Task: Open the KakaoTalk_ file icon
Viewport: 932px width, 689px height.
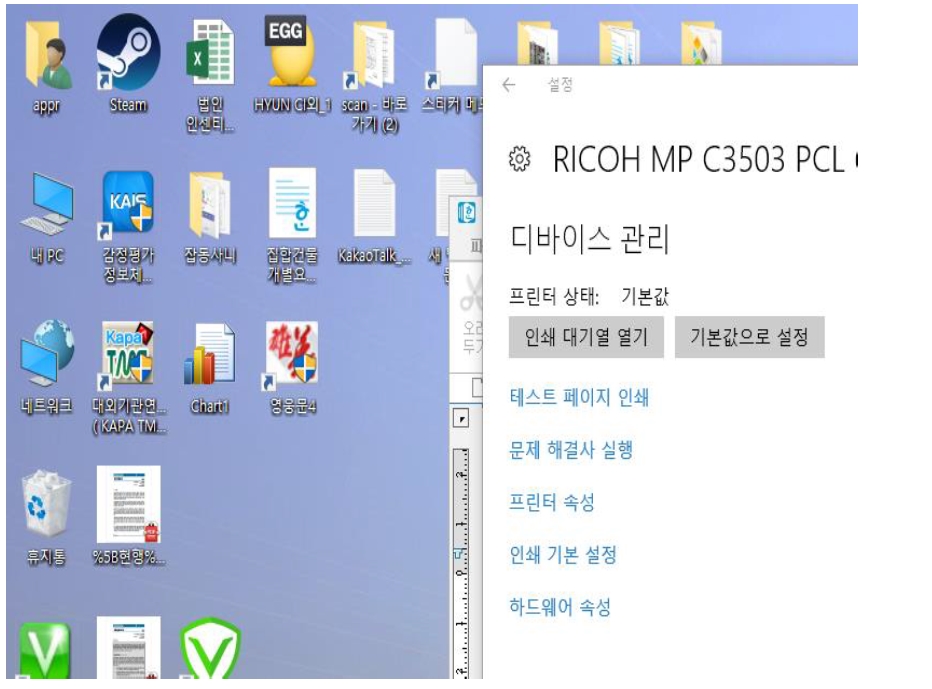Action: click(x=374, y=203)
